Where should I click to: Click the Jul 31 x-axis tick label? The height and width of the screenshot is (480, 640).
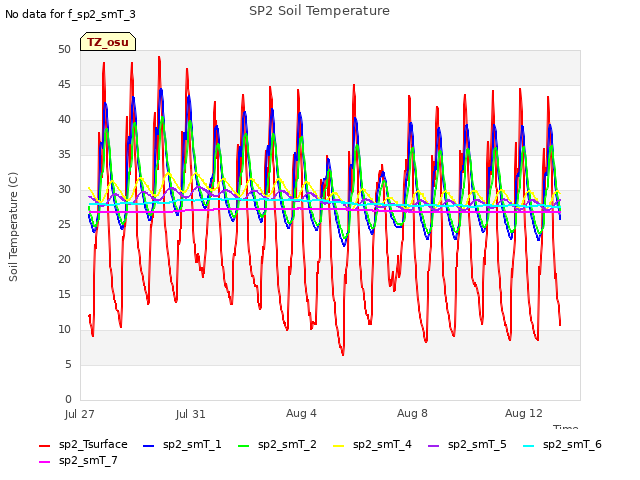[191, 414]
